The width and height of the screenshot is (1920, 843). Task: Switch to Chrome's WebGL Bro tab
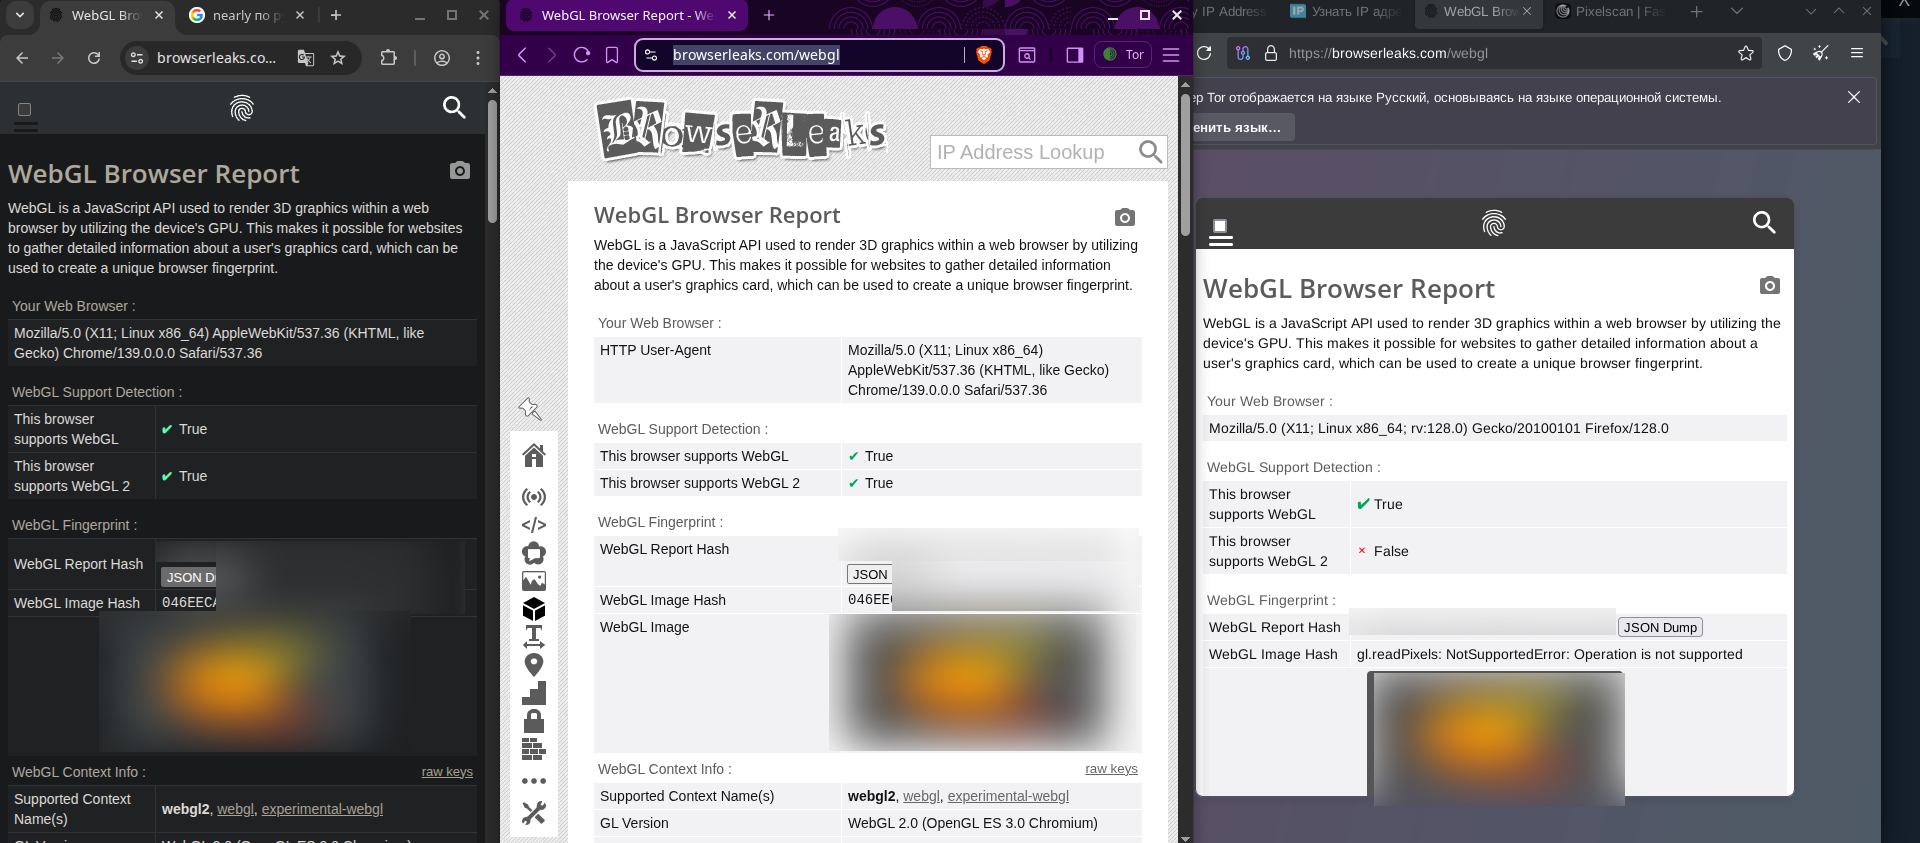click(x=107, y=15)
